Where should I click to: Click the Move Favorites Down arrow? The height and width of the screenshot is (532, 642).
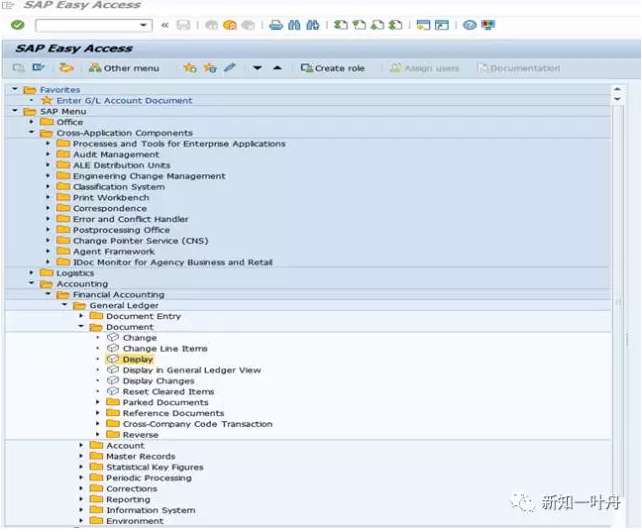pyautogui.click(x=257, y=68)
